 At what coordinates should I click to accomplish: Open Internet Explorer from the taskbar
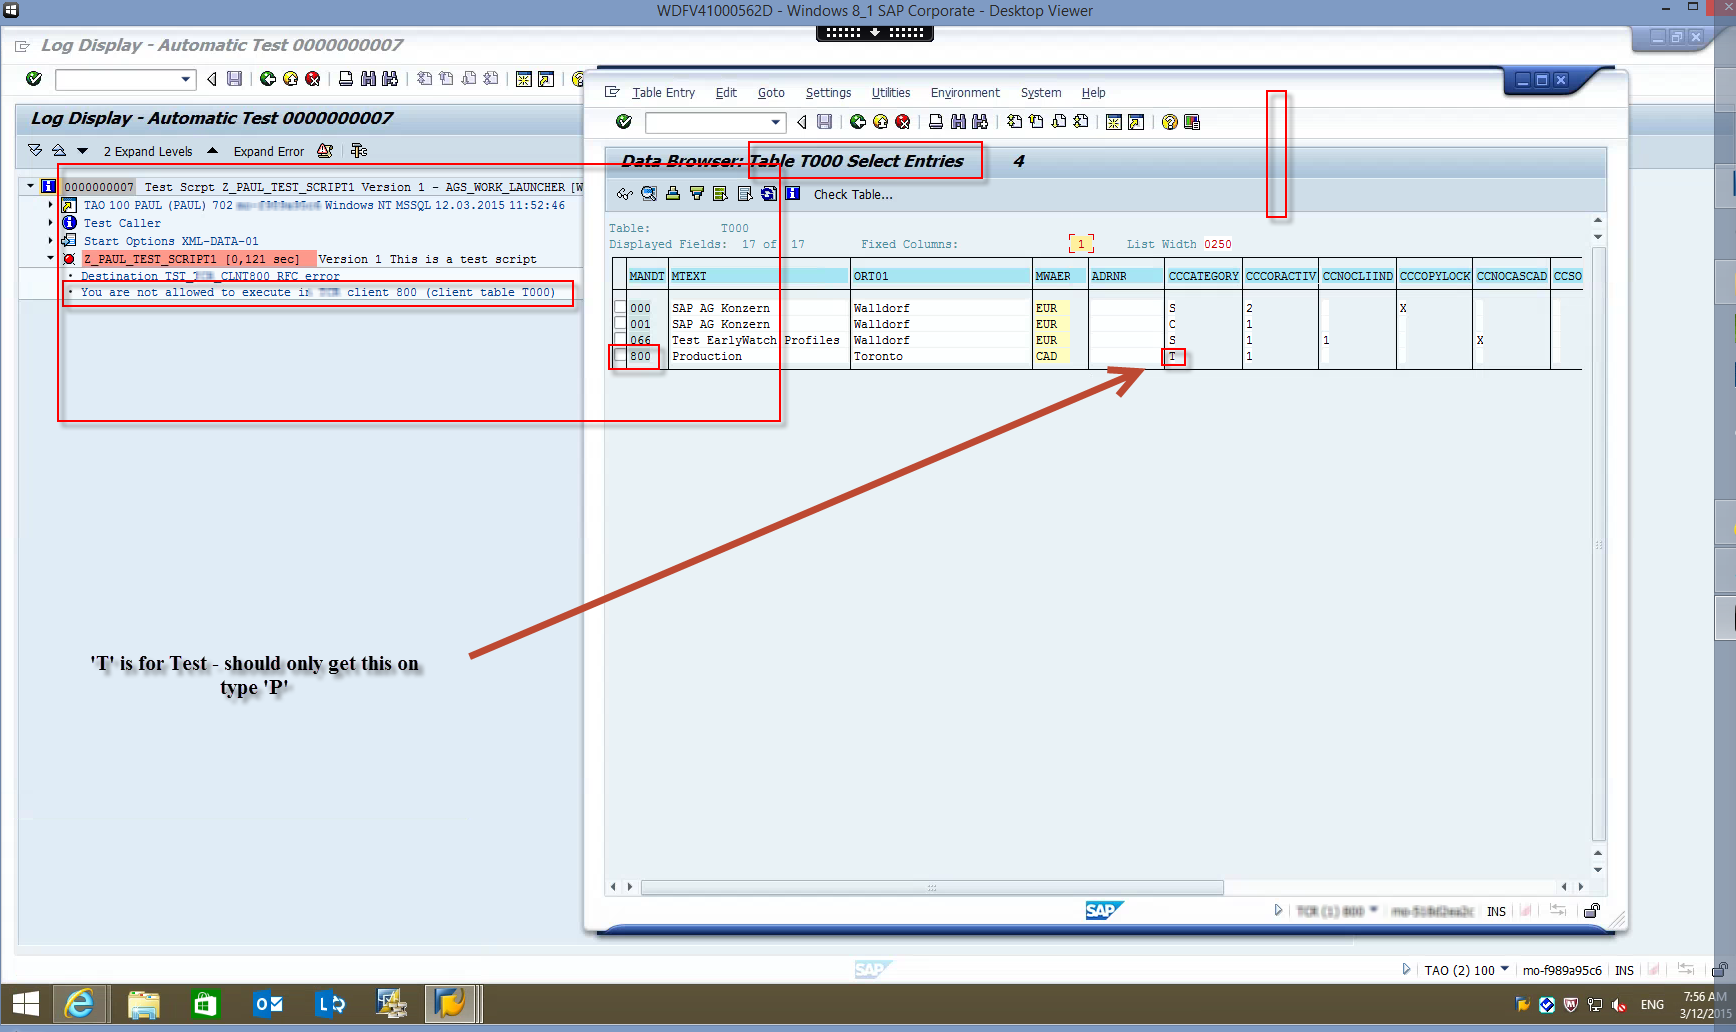click(80, 1004)
